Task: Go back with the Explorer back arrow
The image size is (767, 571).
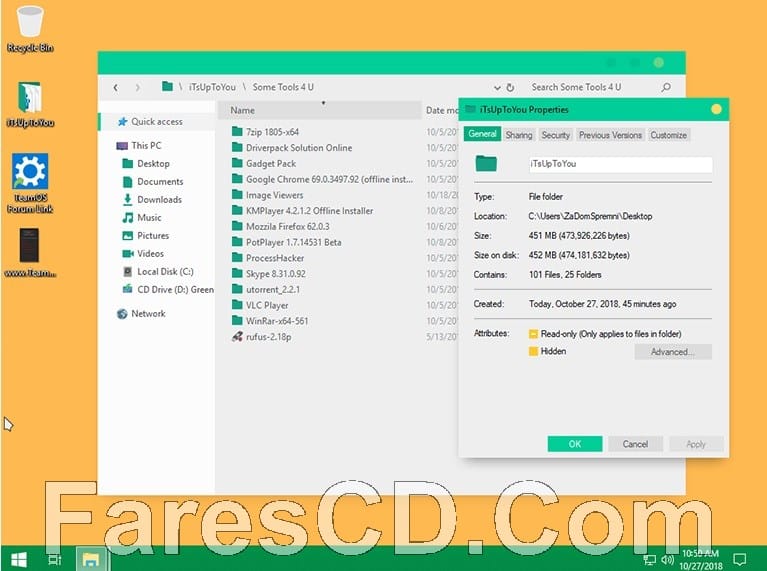Action: (115, 87)
